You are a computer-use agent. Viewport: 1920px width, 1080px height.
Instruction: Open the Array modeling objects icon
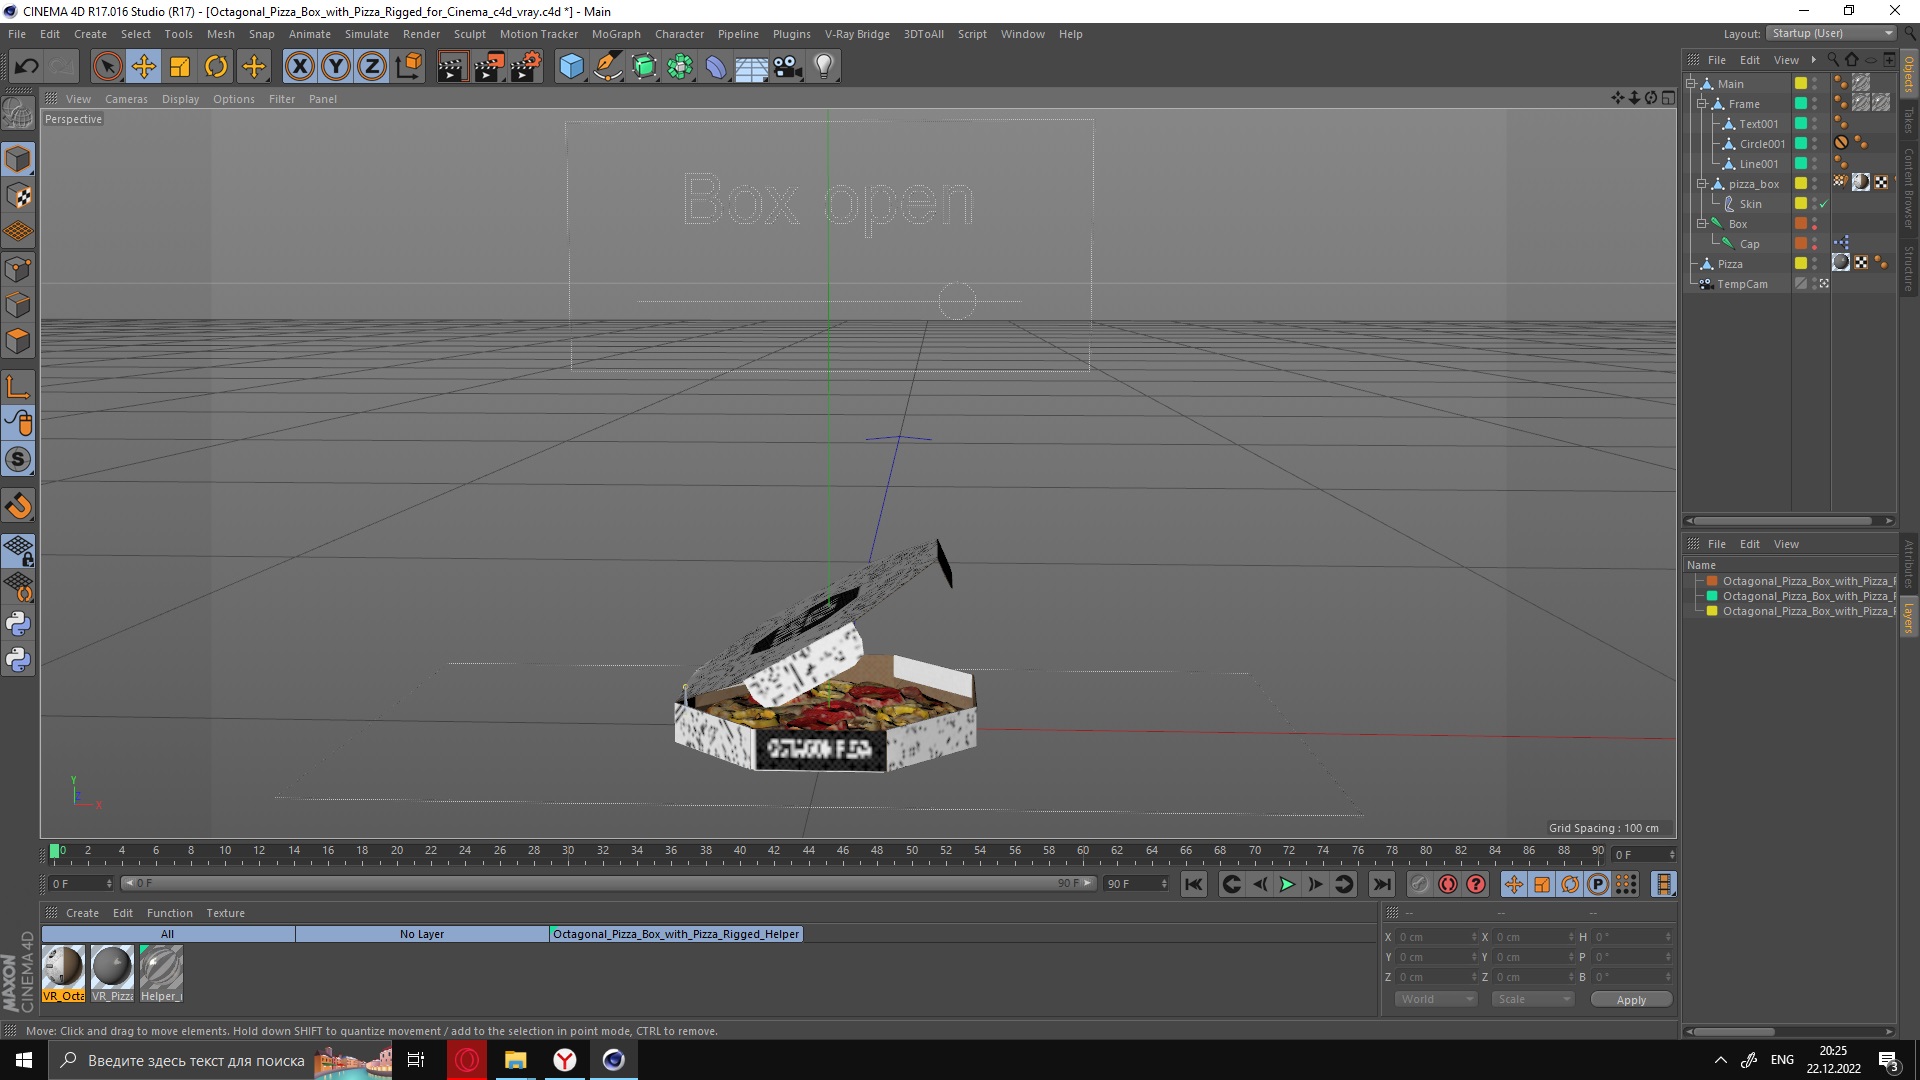point(680,67)
